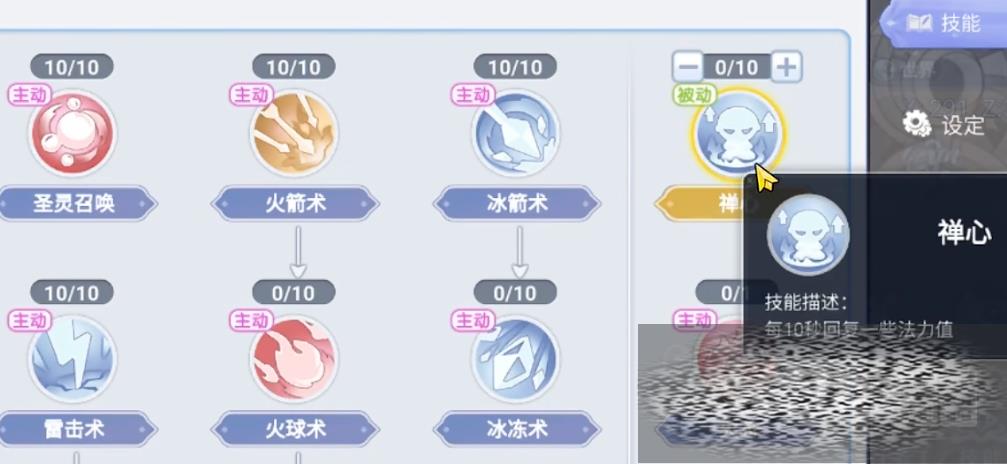Viewport: 1007px width, 464px height.
Task: Click the 0/10 level counter above 火球术
Action: click(293, 293)
